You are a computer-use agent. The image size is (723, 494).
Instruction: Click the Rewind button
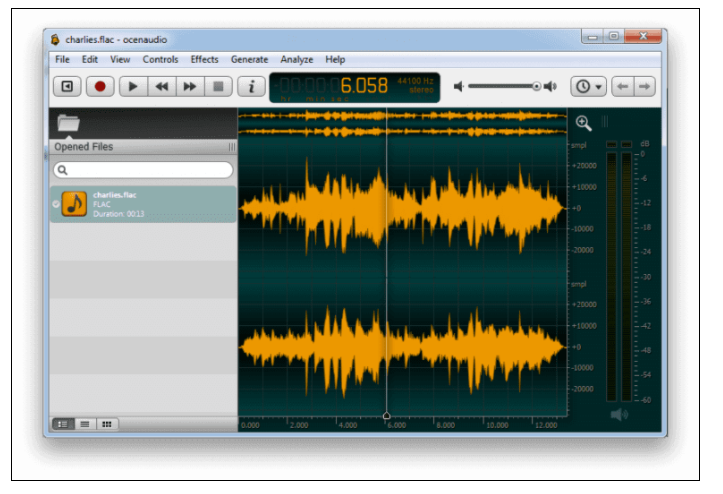[162, 87]
